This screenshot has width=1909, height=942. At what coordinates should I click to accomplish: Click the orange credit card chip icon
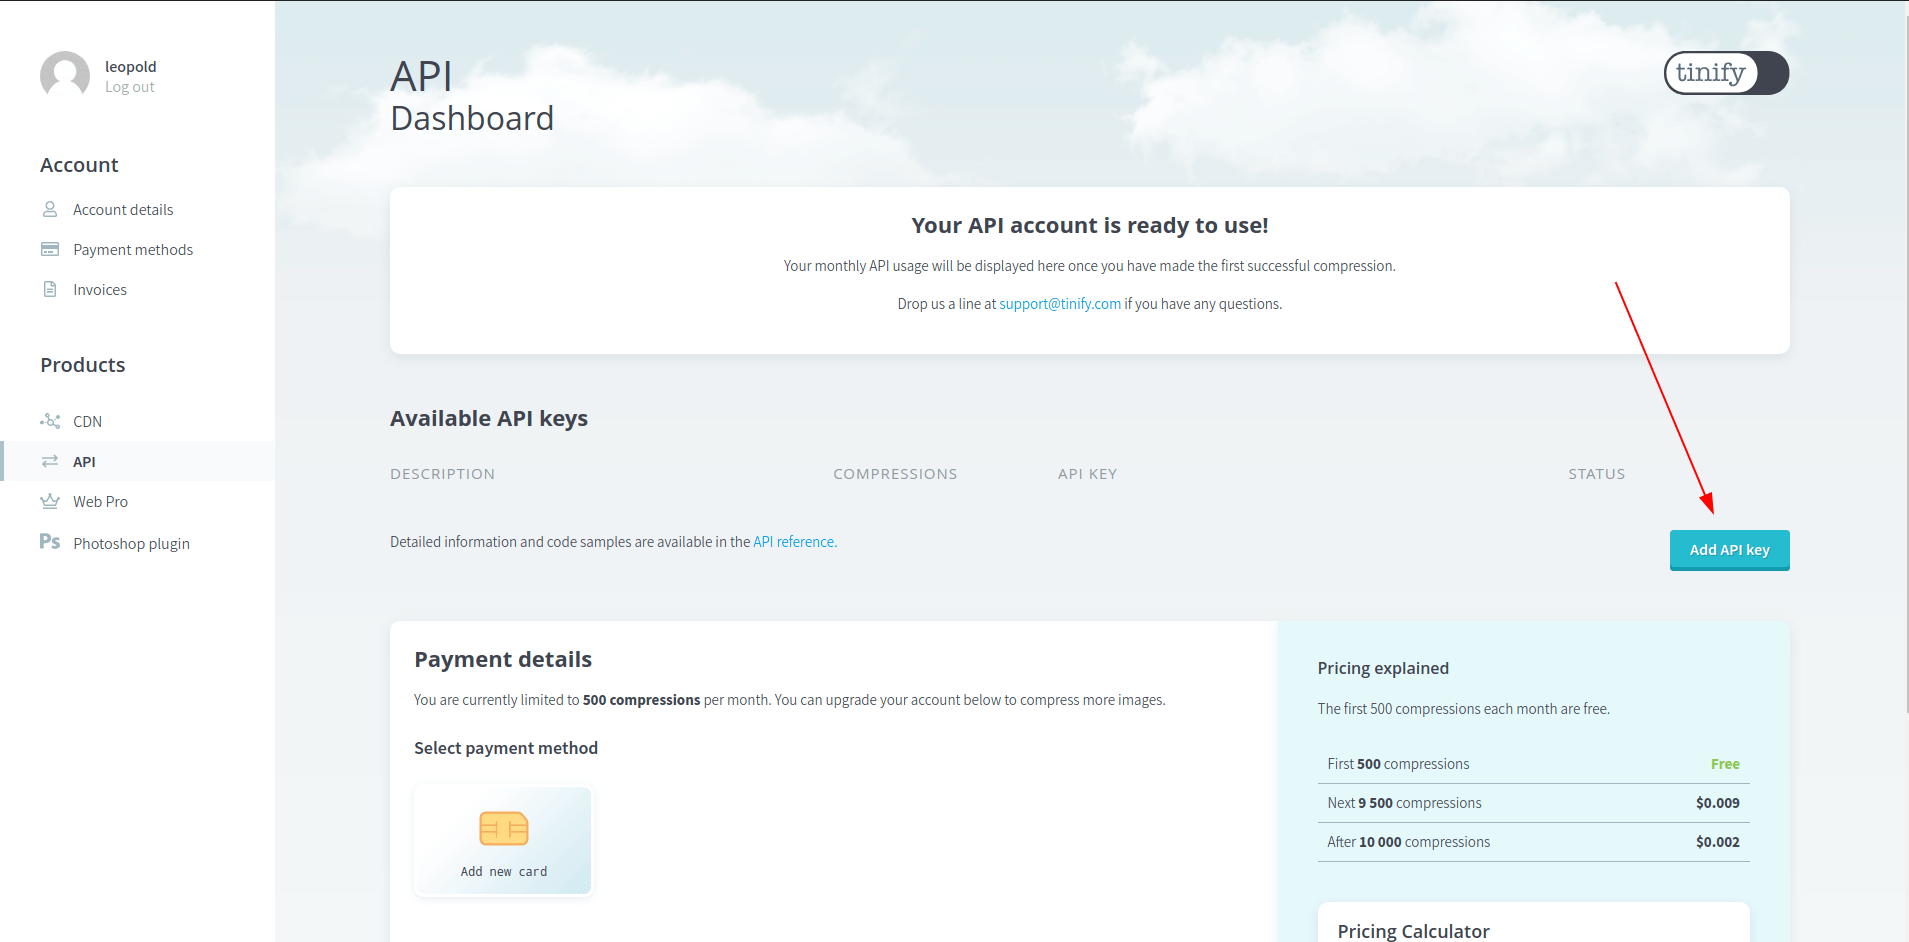pyautogui.click(x=504, y=828)
